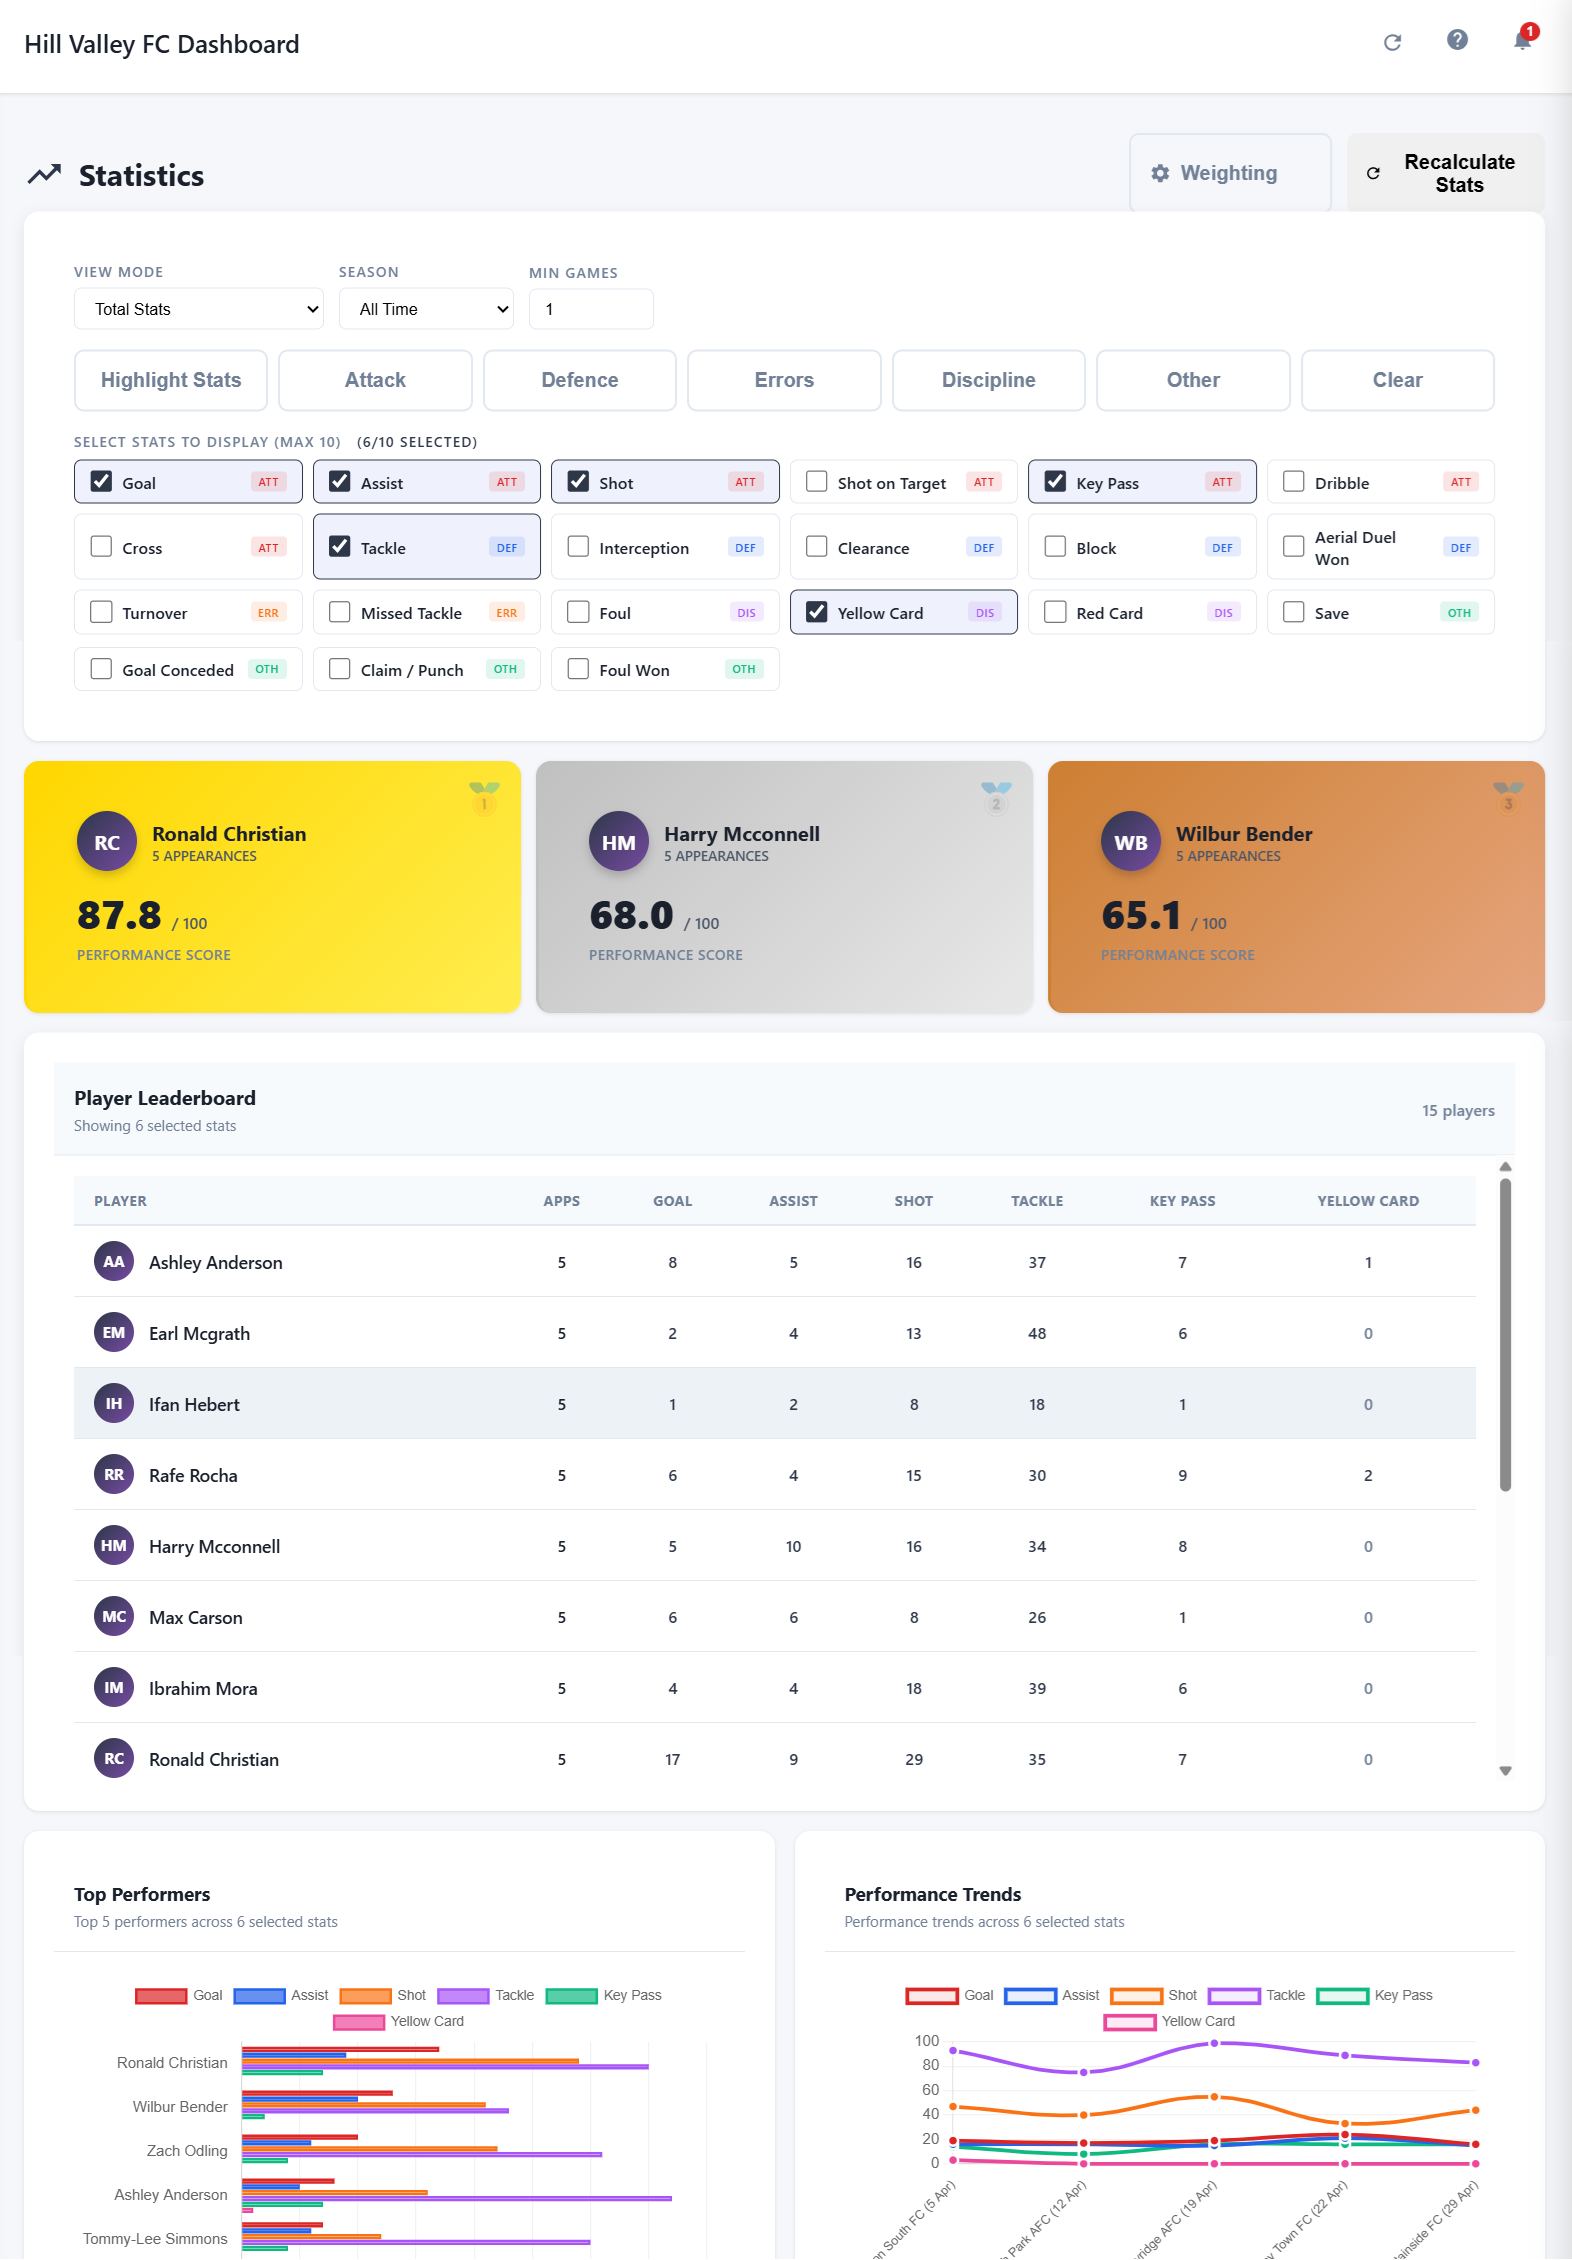This screenshot has width=1572, height=2260.
Task: Click Ibrahim Mora's IM avatar
Action: [x=114, y=1688]
